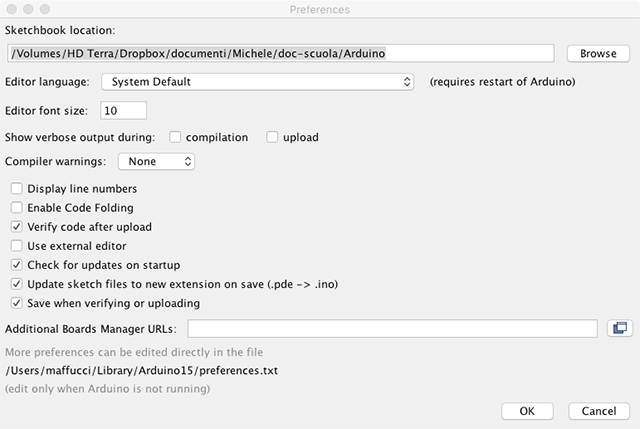640x429 pixels.
Task: Expand the Compiler warnings dropdown
Action: click(156, 161)
